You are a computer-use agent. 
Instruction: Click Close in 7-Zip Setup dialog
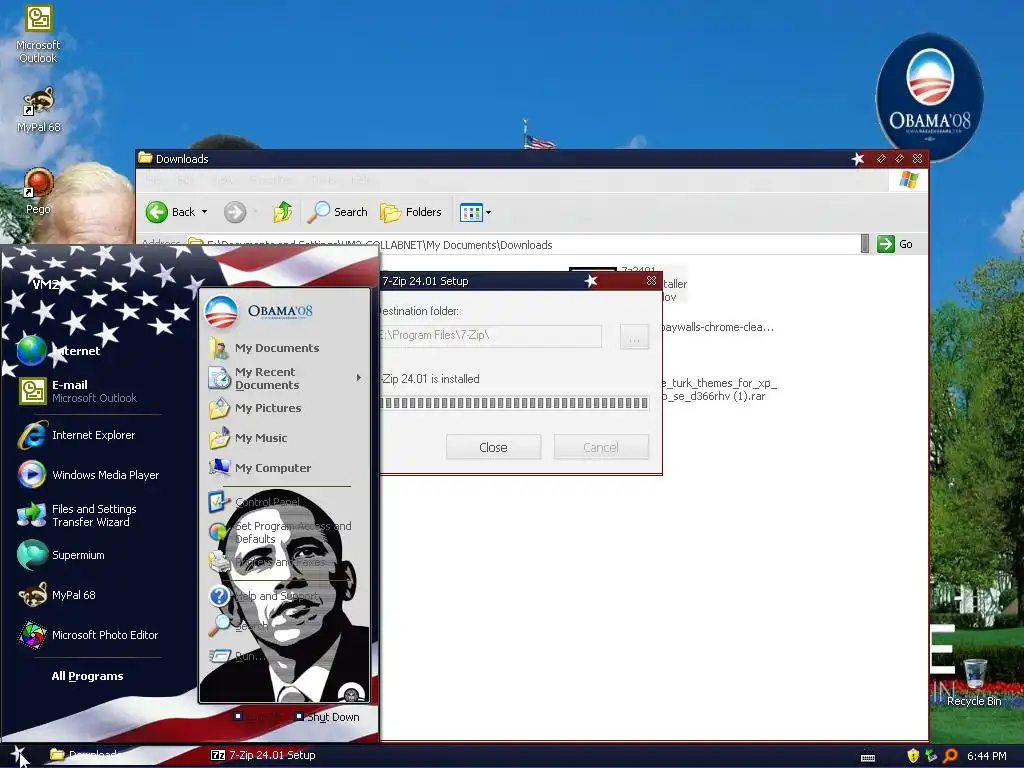coord(493,447)
